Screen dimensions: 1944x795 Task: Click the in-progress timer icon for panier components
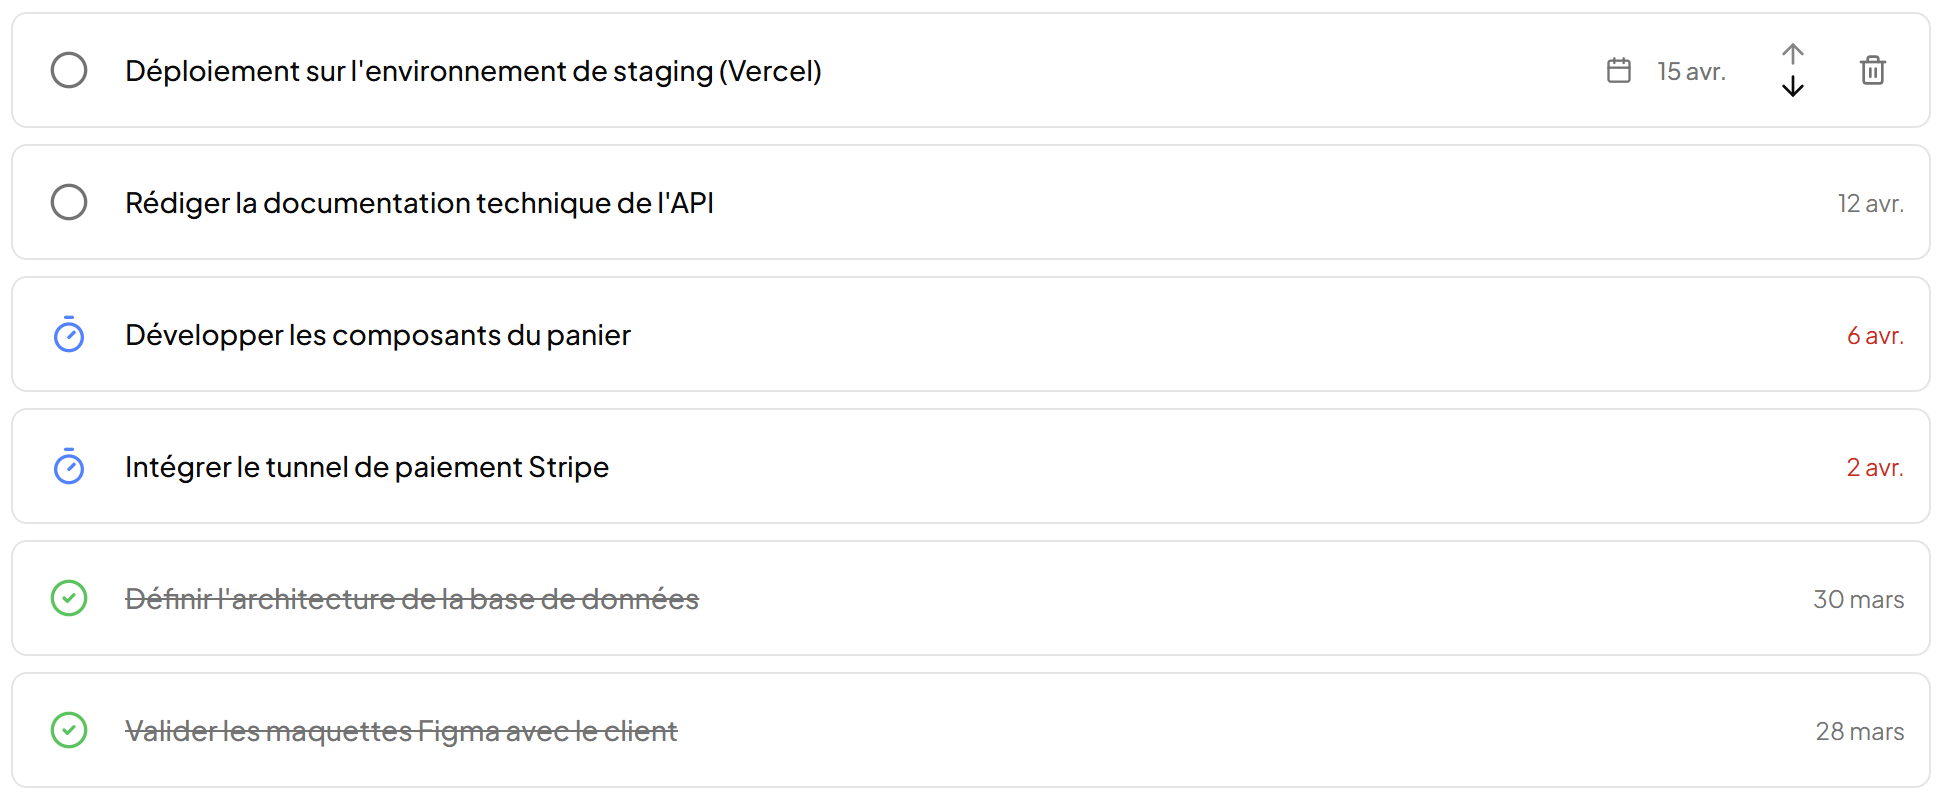pyautogui.click(x=69, y=335)
